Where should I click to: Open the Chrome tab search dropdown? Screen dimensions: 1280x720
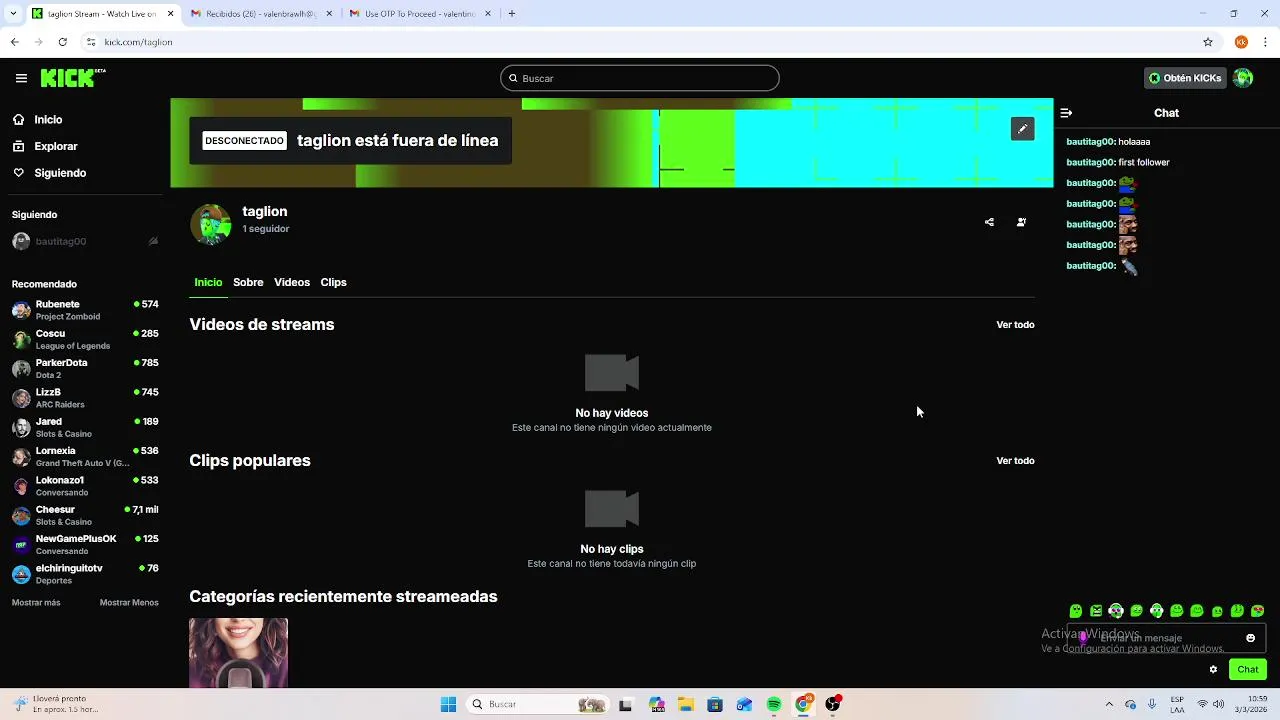pos(13,14)
